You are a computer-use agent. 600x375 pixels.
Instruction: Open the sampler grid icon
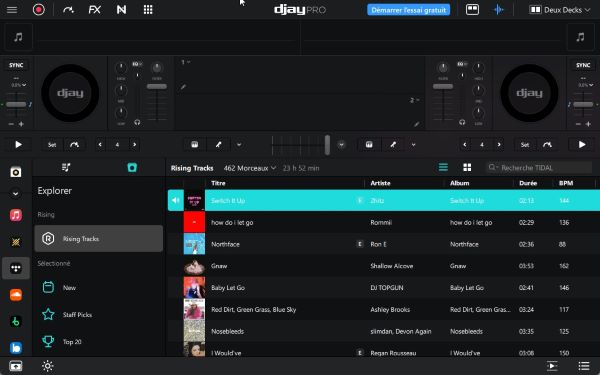point(148,10)
